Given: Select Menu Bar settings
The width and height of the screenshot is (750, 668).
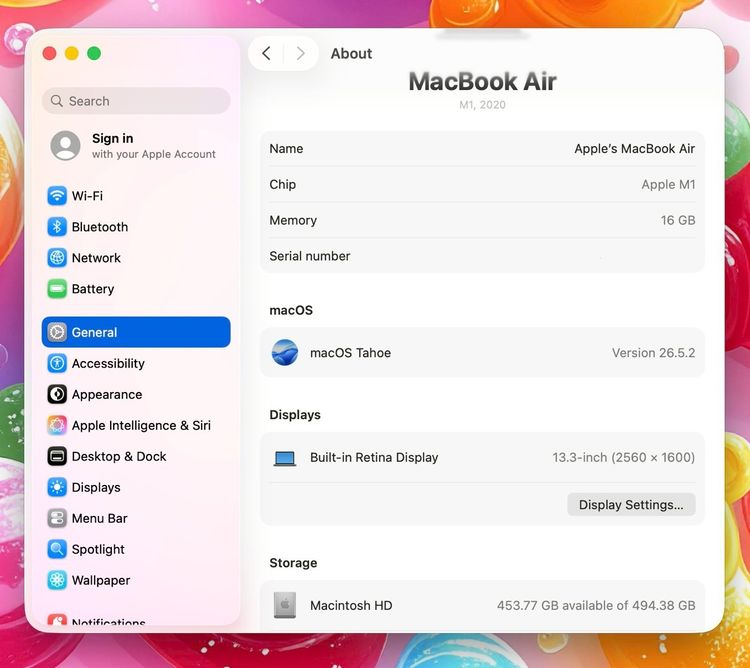Looking at the screenshot, I should point(136,518).
